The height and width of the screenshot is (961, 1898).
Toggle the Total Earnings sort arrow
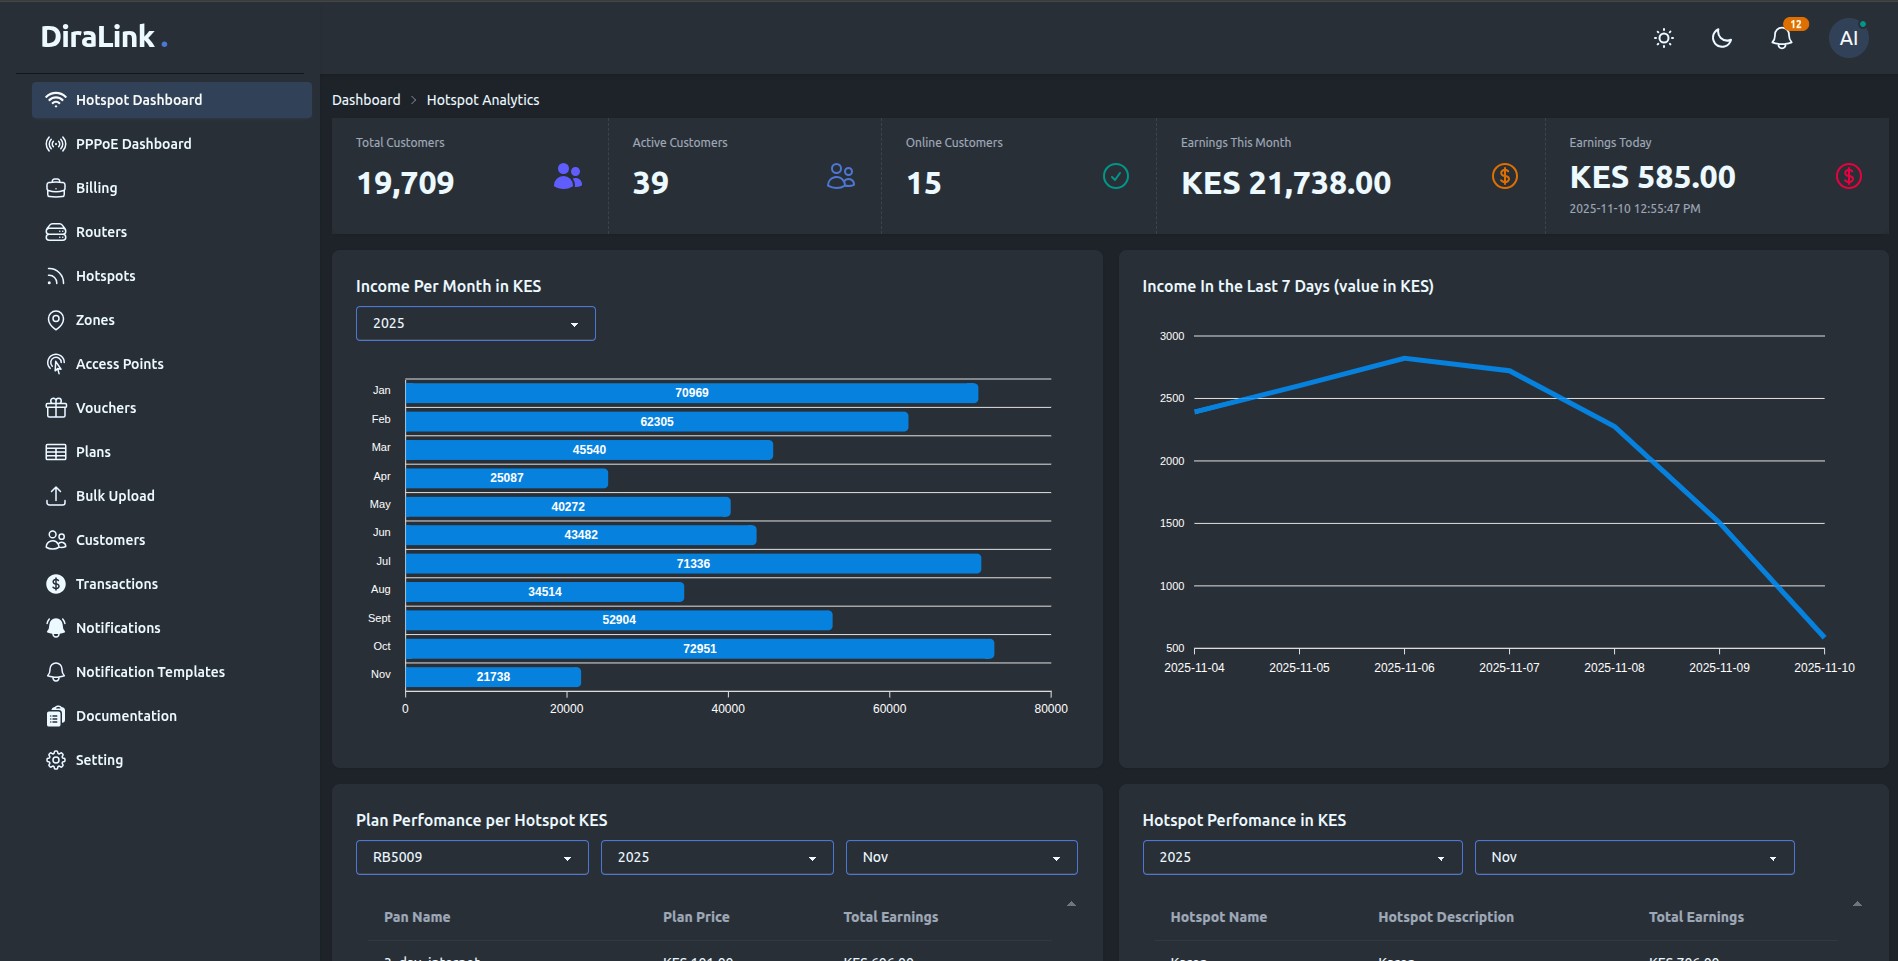[1071, 903]
